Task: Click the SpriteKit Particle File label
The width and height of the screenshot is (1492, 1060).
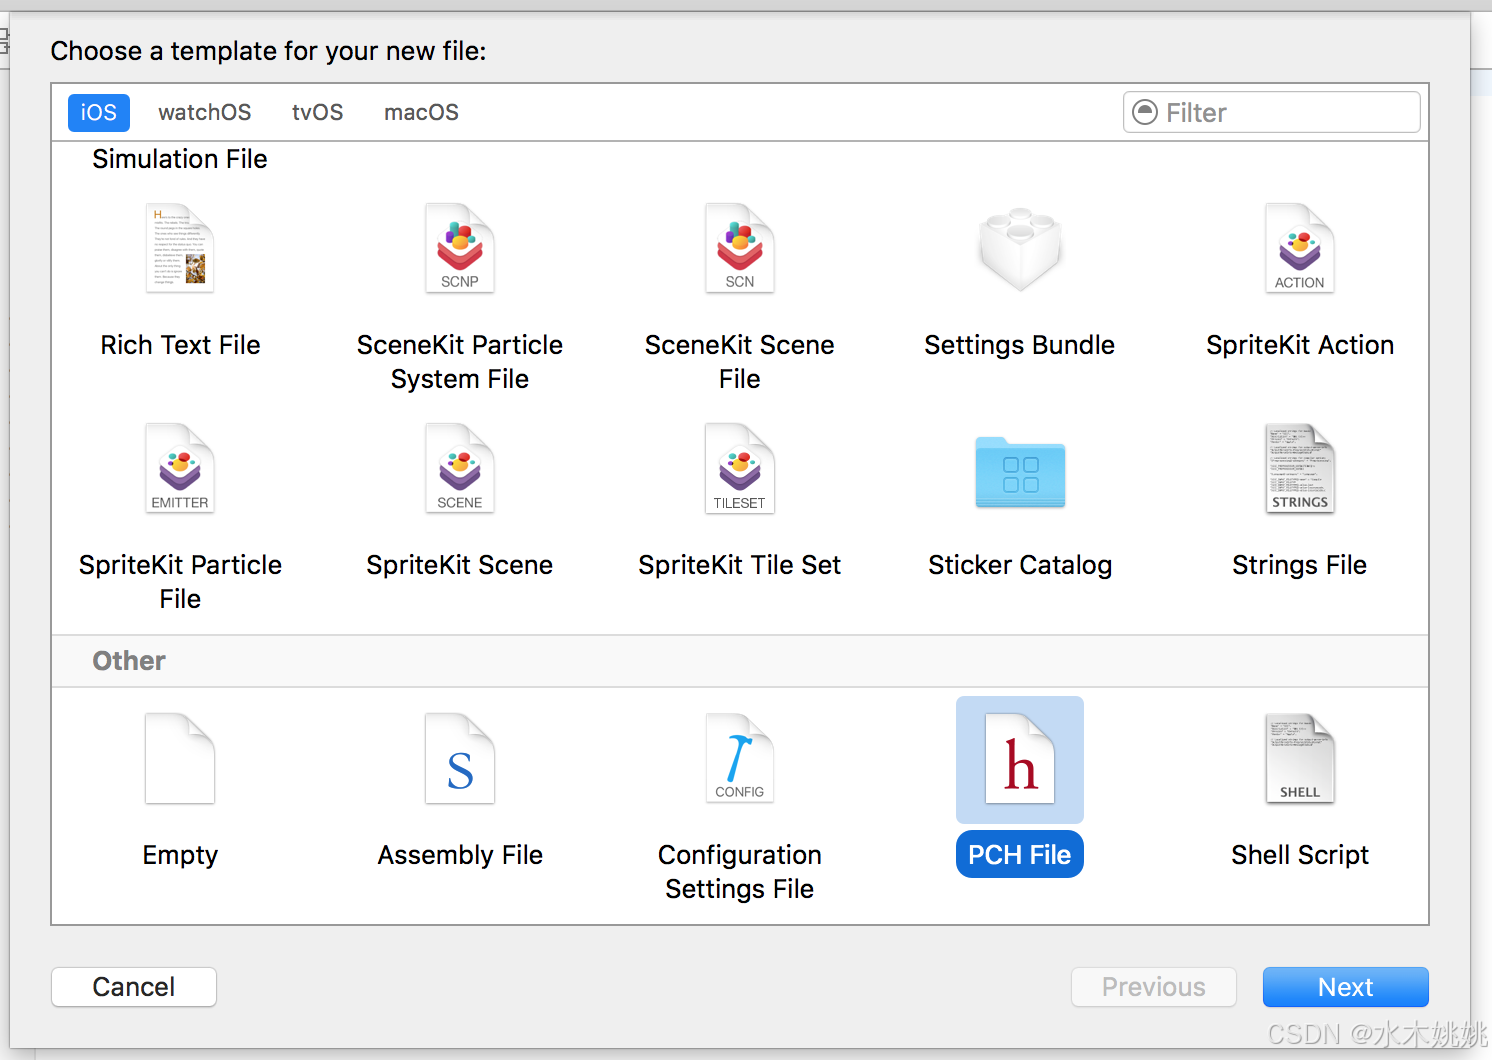Action: point(180,582)
